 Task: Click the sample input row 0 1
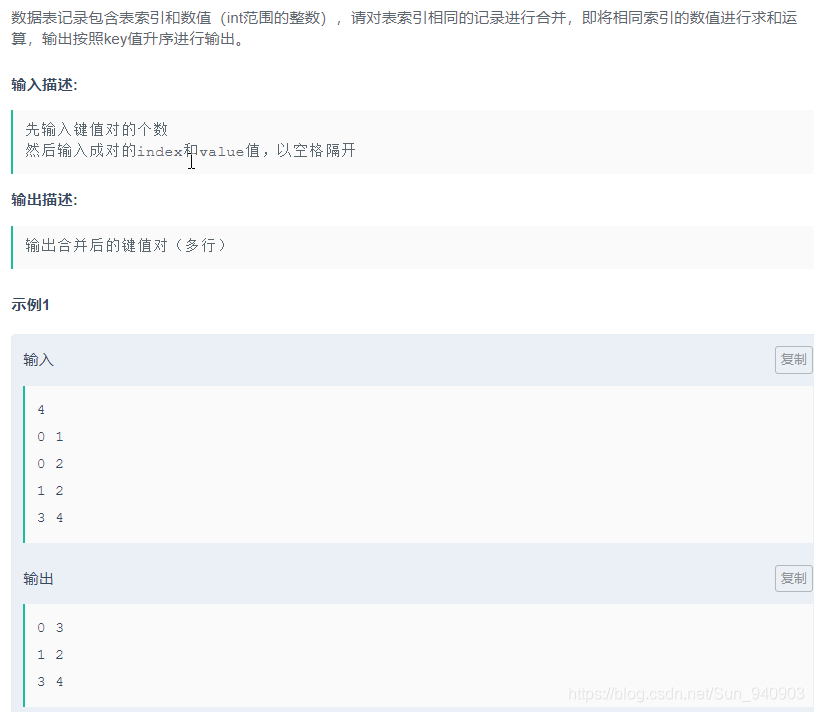coord(50,437)
